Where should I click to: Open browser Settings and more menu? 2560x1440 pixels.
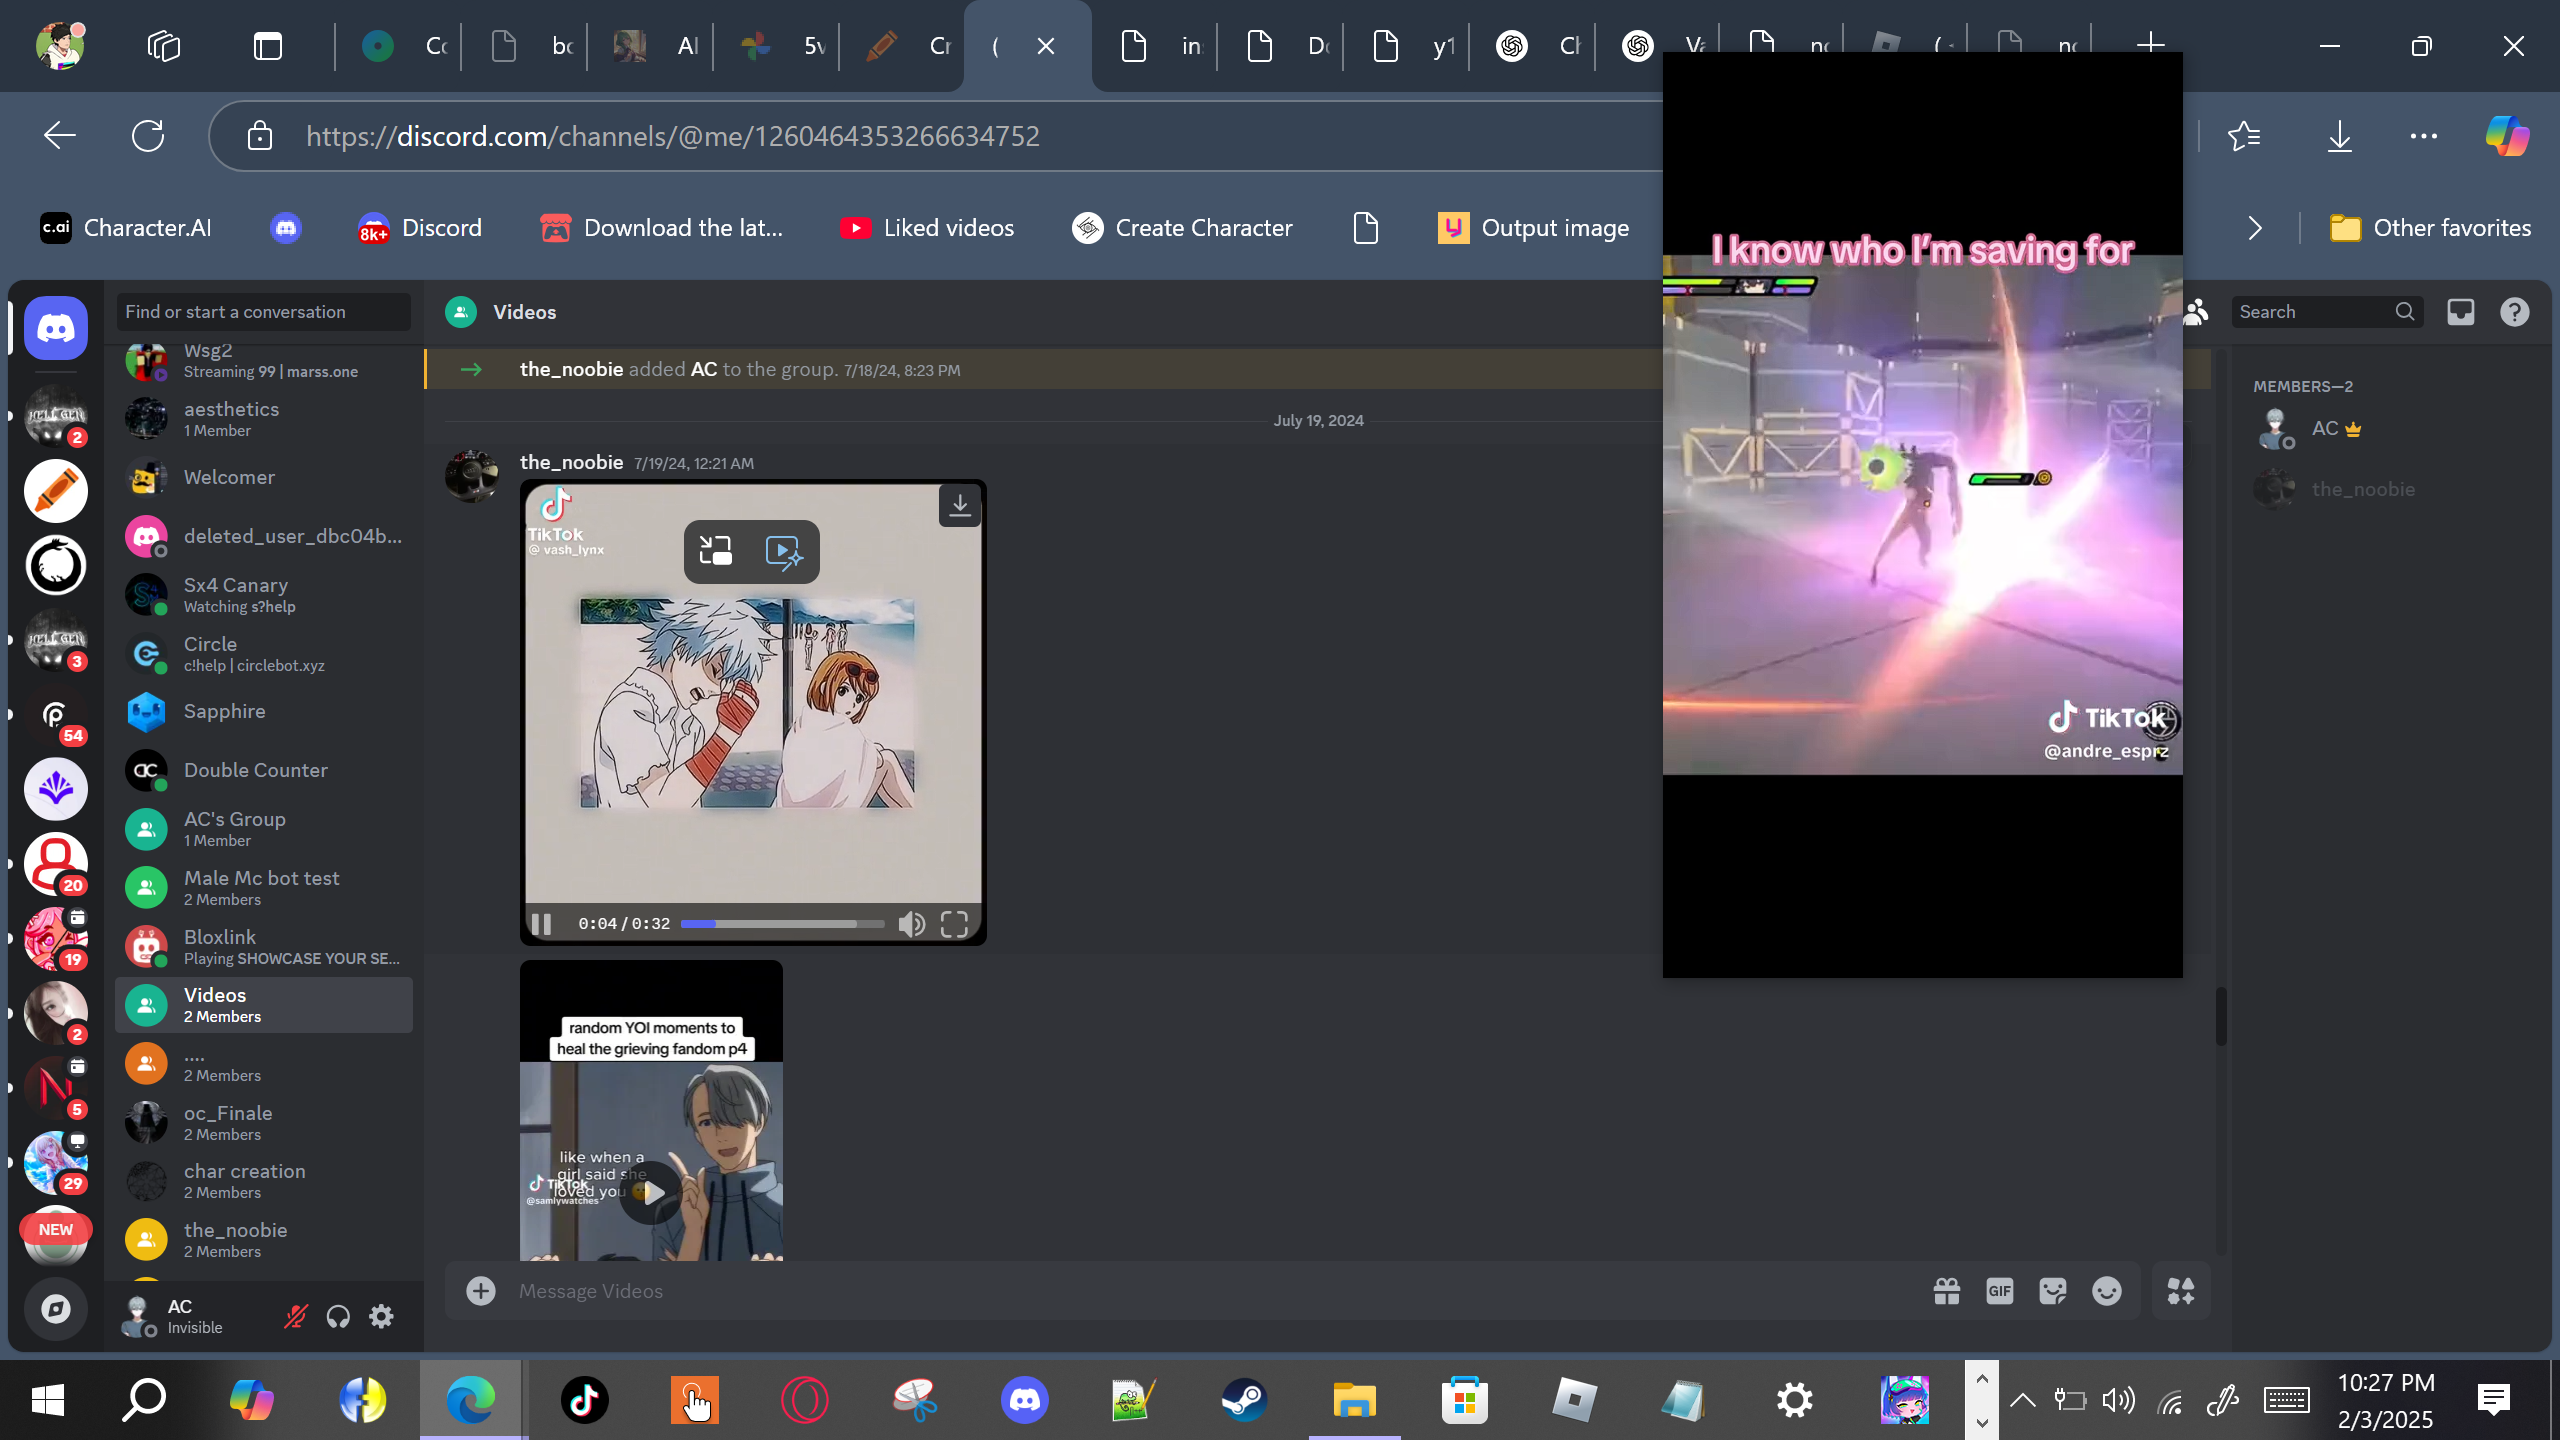(2424, 136)
